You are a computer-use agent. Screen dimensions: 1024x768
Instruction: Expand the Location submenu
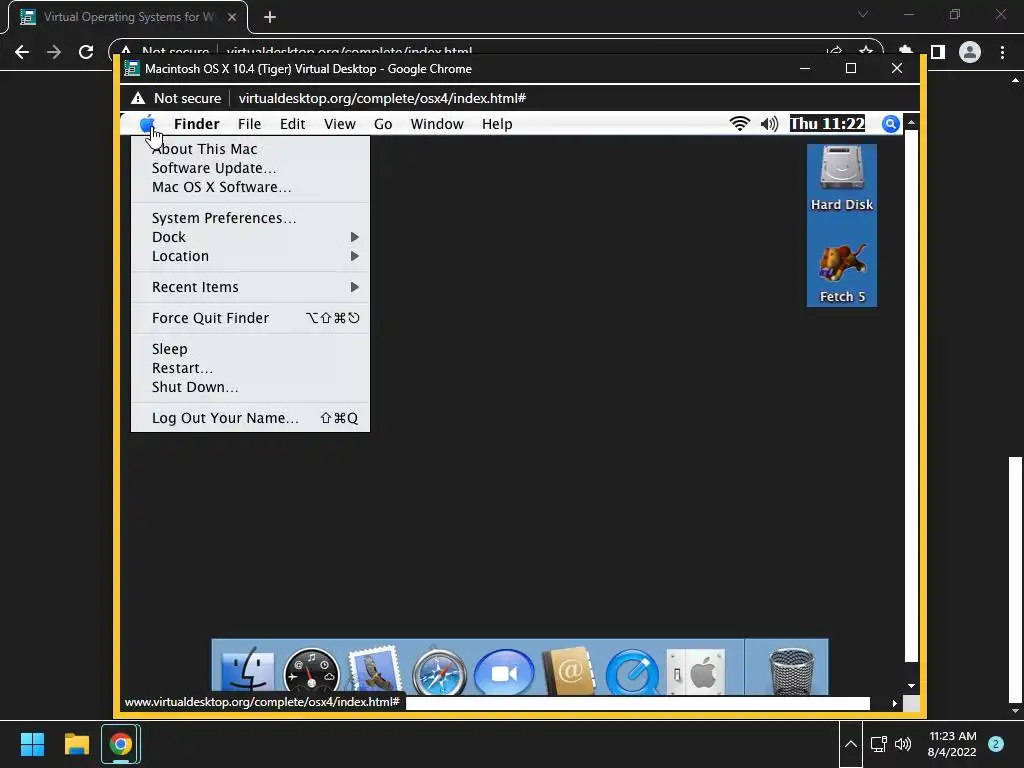click(250, 256)
